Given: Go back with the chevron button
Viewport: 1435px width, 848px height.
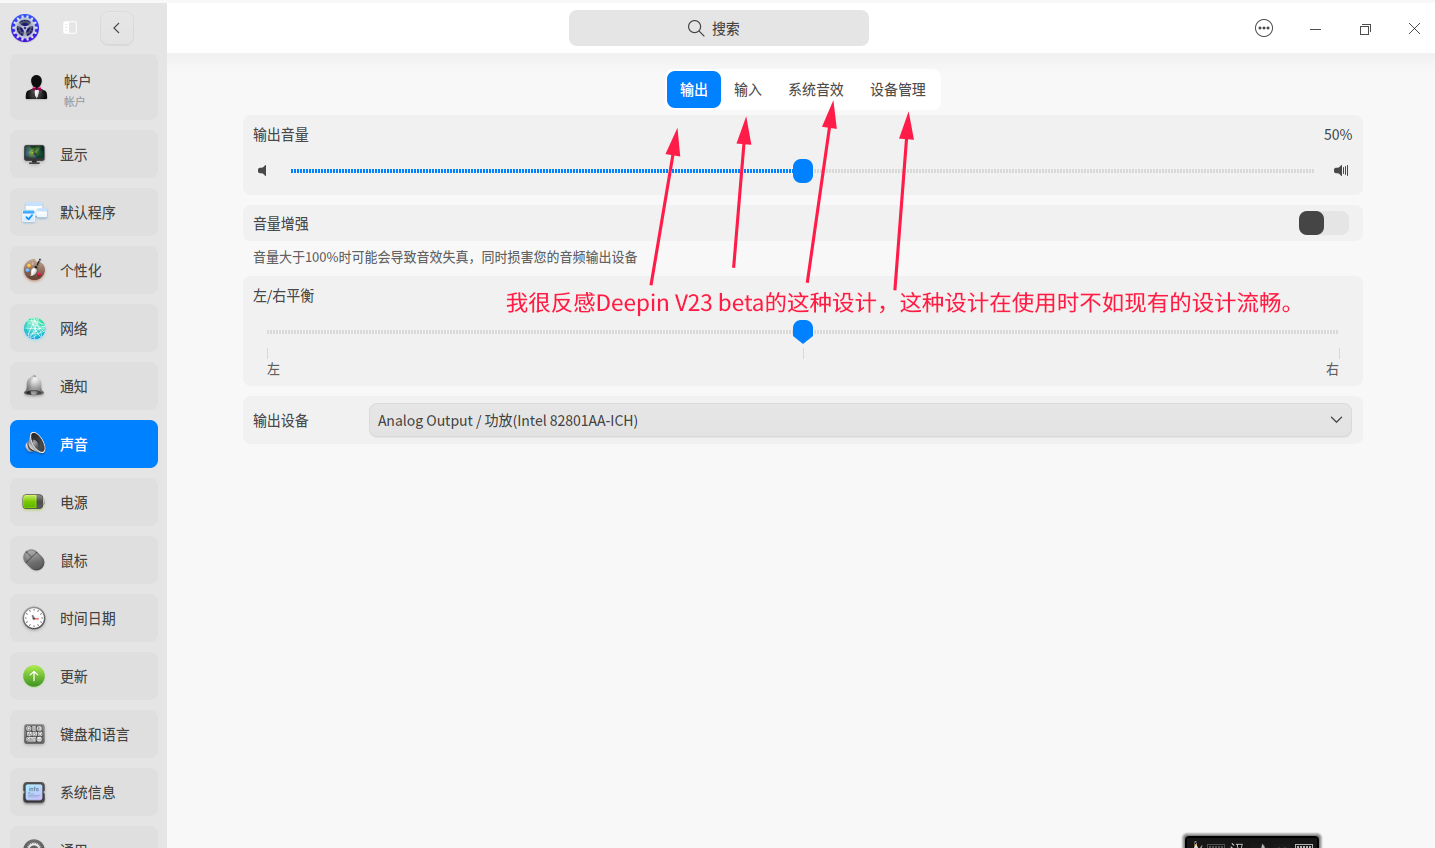Looking at the screenshot, I should pyautogui.click(x=117, y=28).
